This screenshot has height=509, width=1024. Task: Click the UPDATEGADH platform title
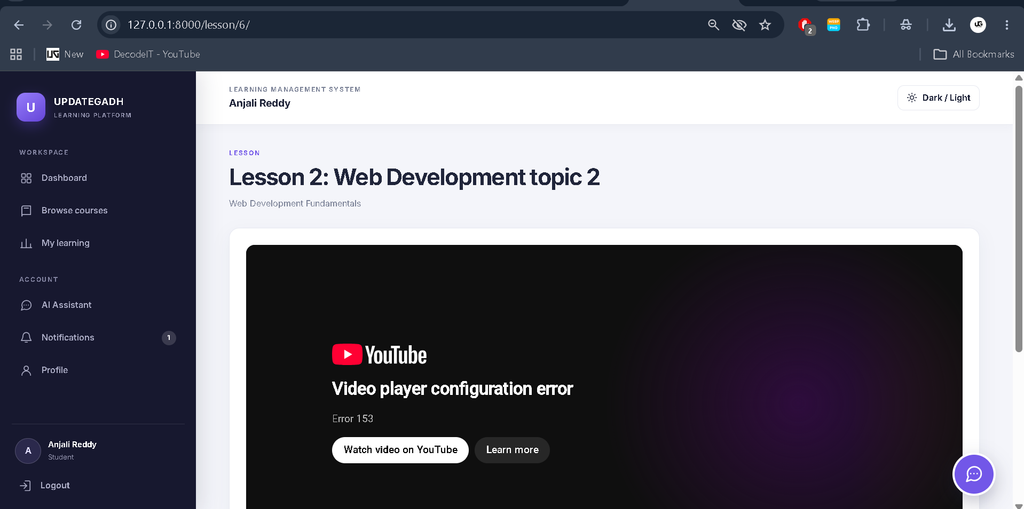coord(88,101)
